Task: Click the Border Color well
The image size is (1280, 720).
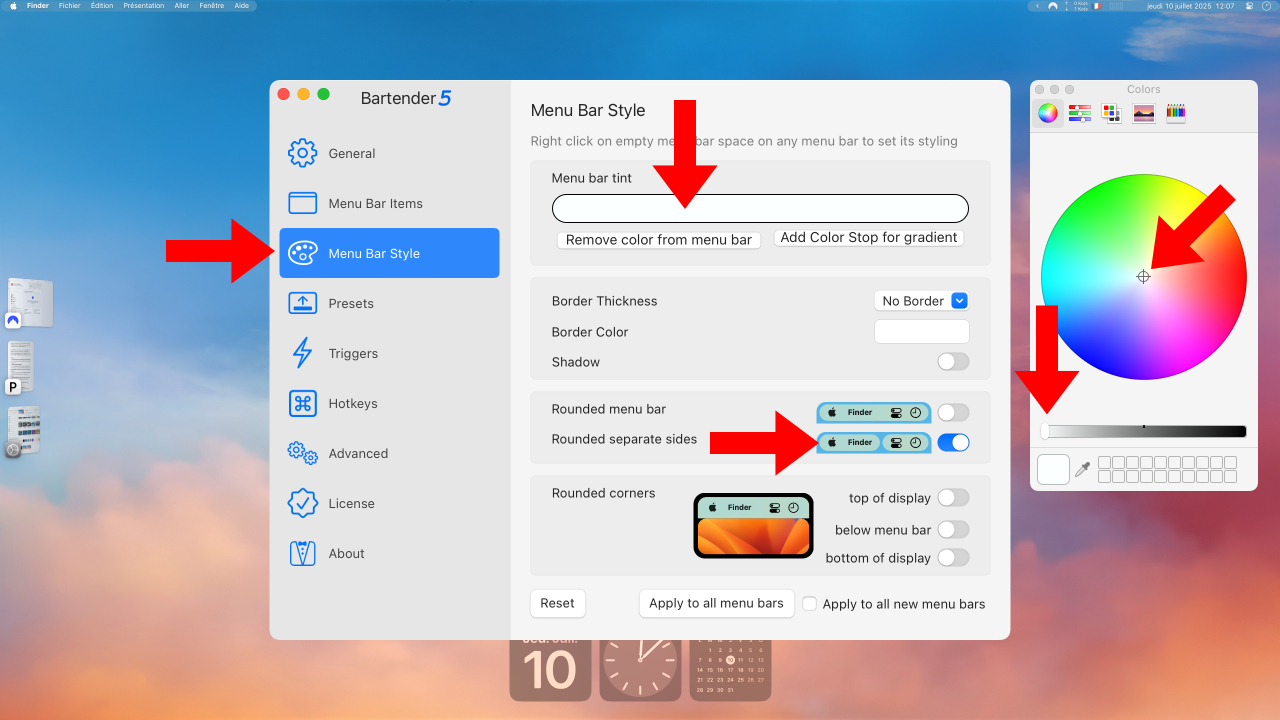Action: (922, 332)
